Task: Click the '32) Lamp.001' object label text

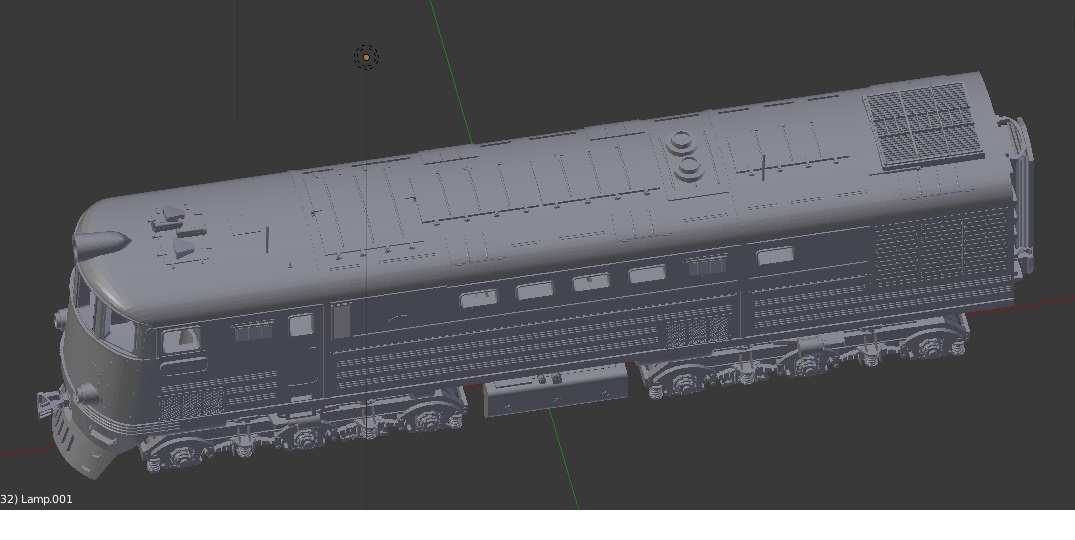Action: 36,499
